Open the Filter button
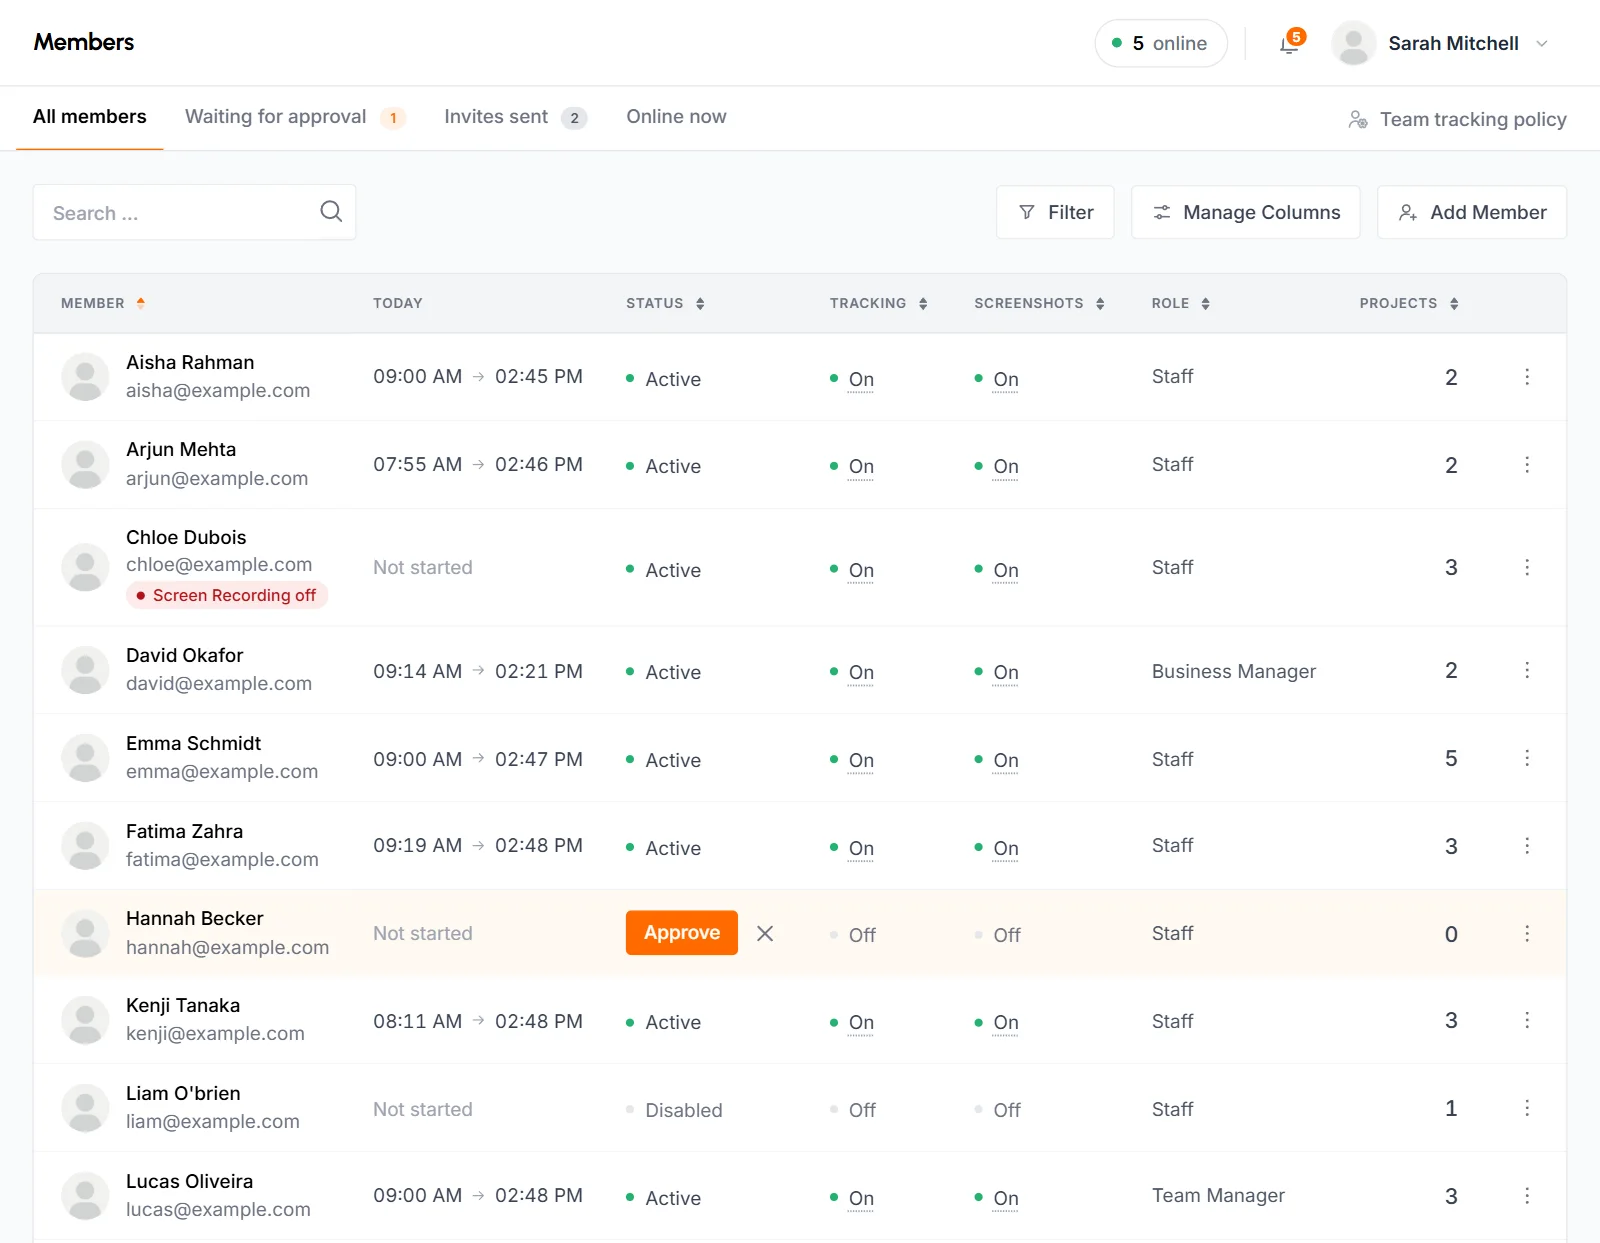 click(1055, 212)
